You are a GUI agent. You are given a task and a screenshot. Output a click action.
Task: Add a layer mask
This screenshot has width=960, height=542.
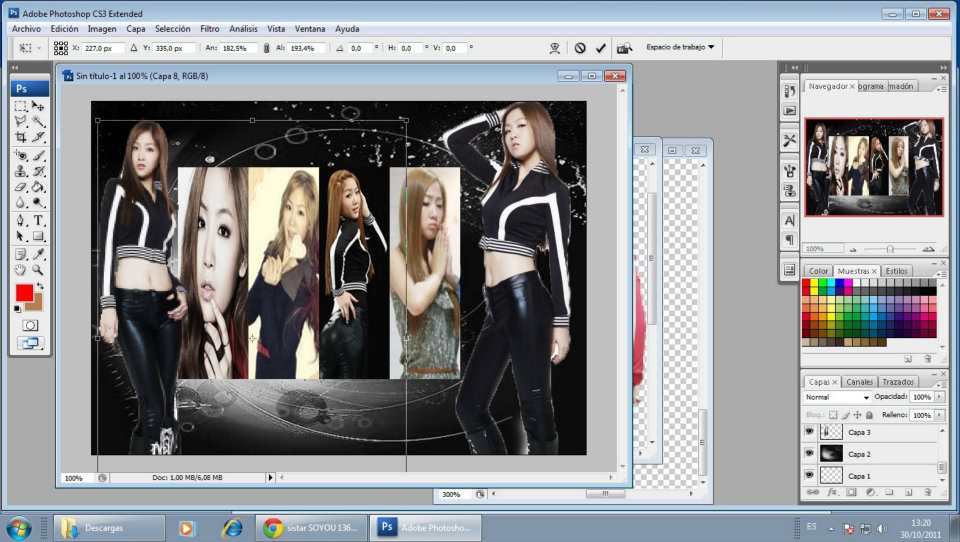[851, 492]
